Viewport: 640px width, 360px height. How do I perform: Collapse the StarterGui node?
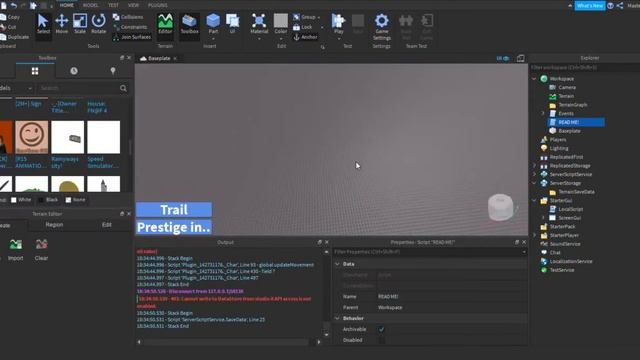point(534,200)
